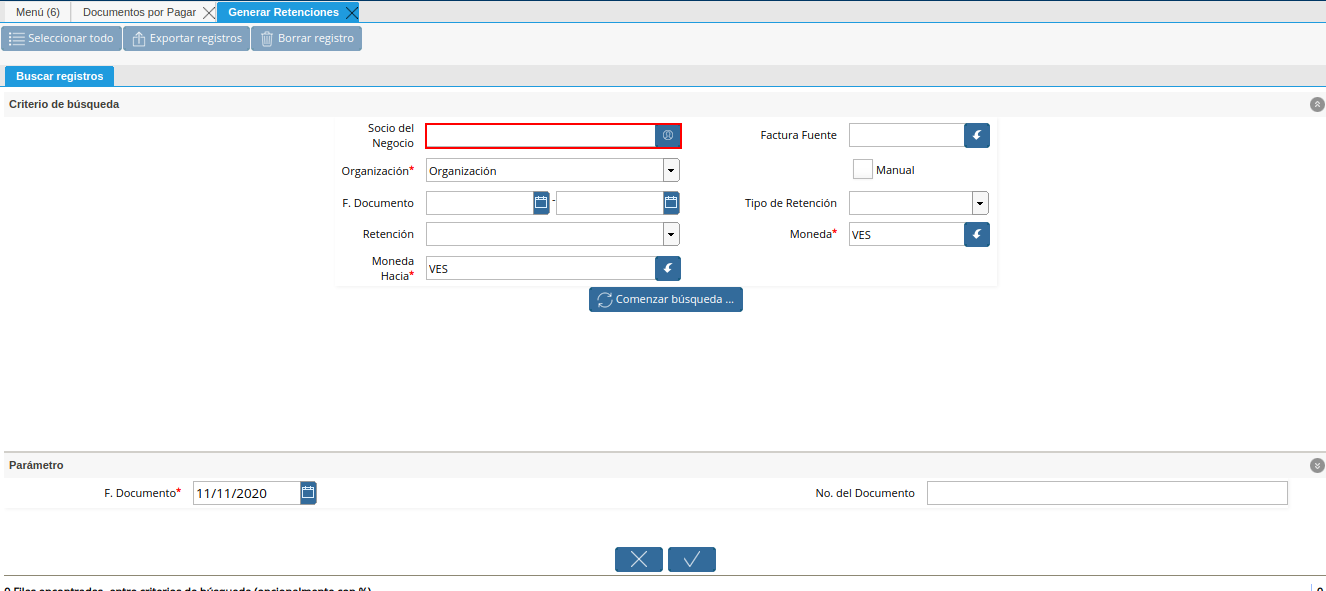Enable the Manual checkbox
Viewport: 1326px width, 591px height.
pyautogui.click(x=862, y=169)
